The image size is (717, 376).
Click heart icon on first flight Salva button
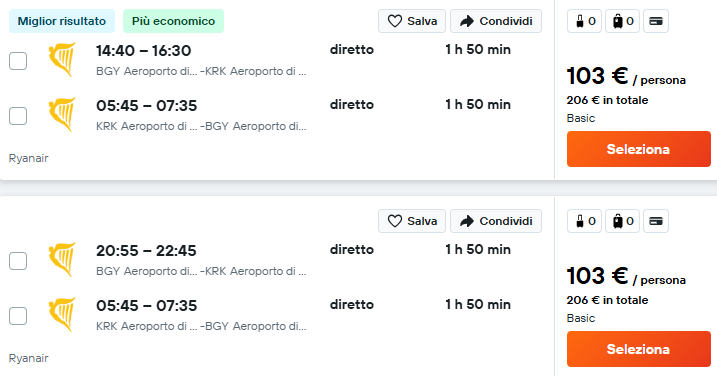[395, 21]
